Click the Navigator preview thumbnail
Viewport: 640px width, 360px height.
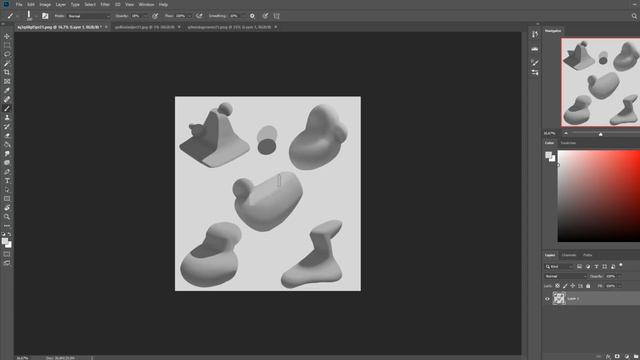pos(600,82)
